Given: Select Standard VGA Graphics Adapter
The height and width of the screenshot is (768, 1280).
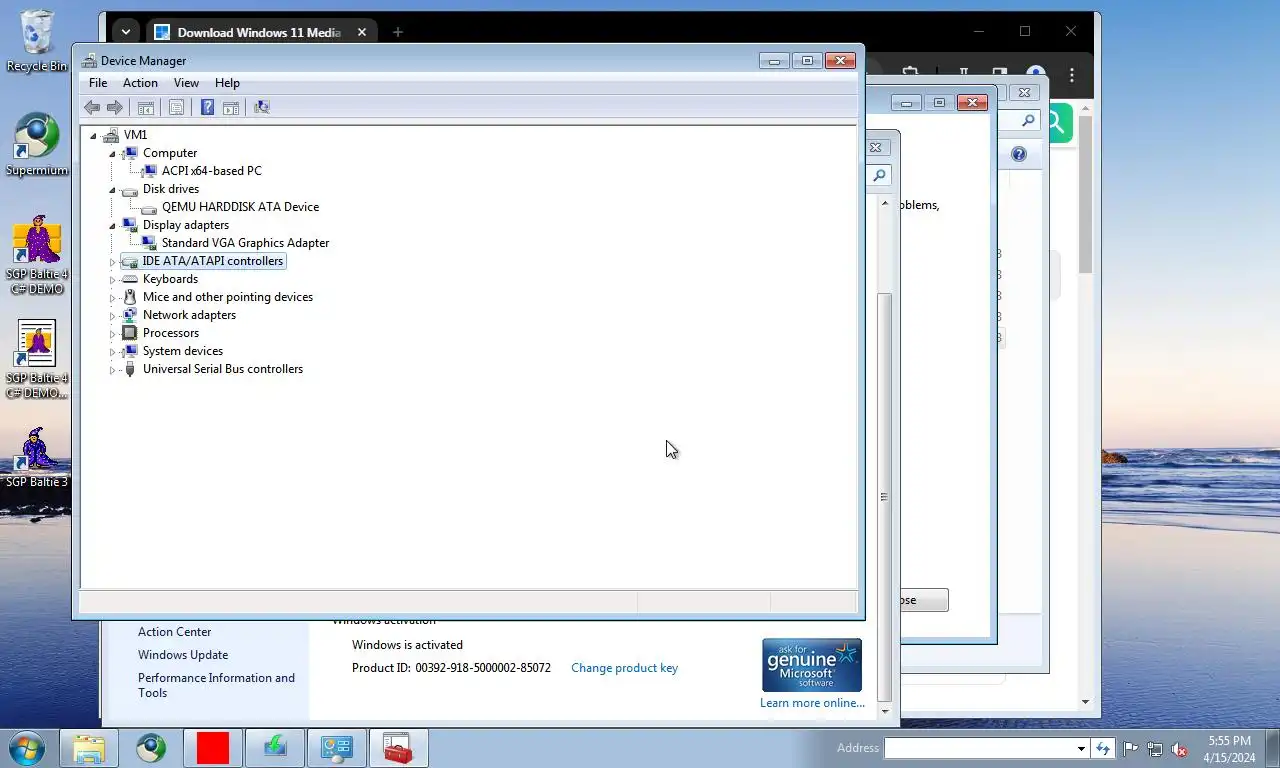Looking at the screenshot, I should coord(245,243).
